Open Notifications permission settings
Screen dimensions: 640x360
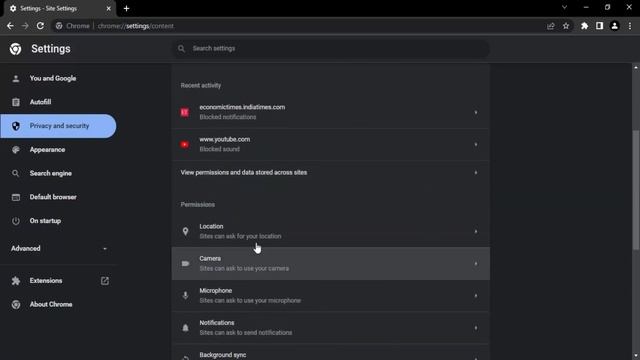331,328
